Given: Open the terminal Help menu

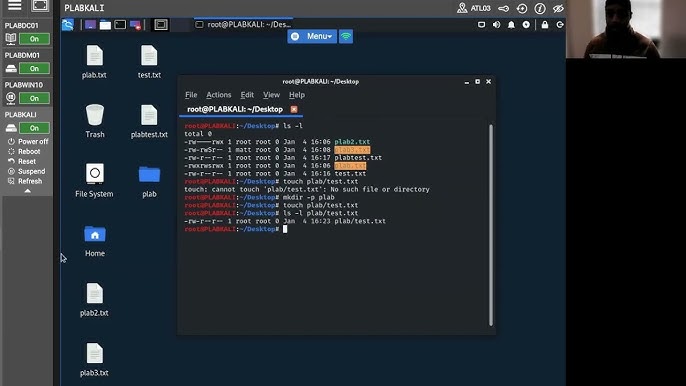Looking at the screenshot, I should click(297, 95).
